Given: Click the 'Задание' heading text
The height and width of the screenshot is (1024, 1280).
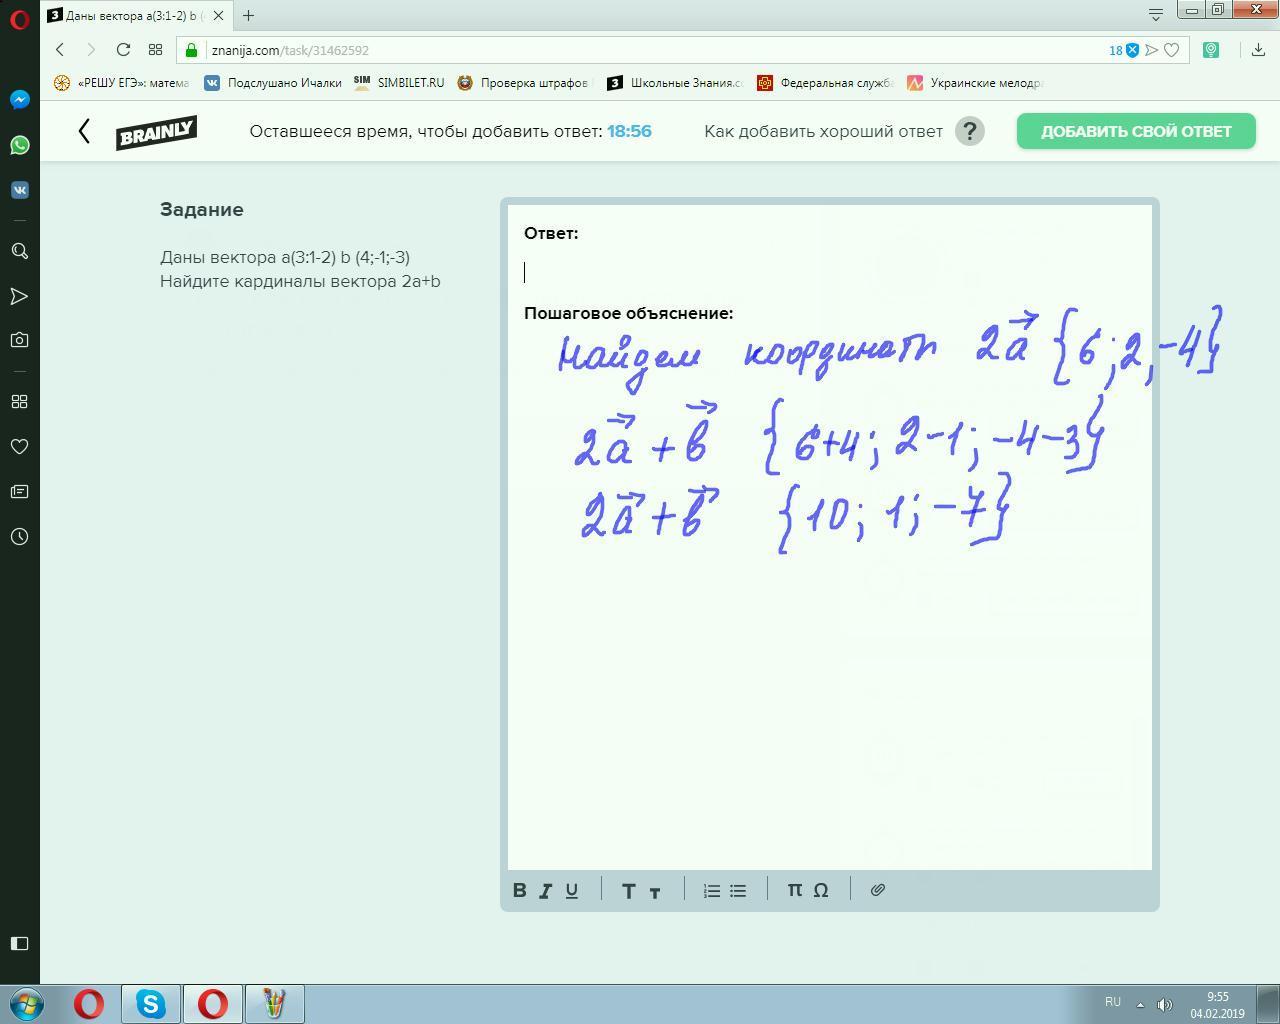Looking at the screenshot, I should click(x=202, y=210).
